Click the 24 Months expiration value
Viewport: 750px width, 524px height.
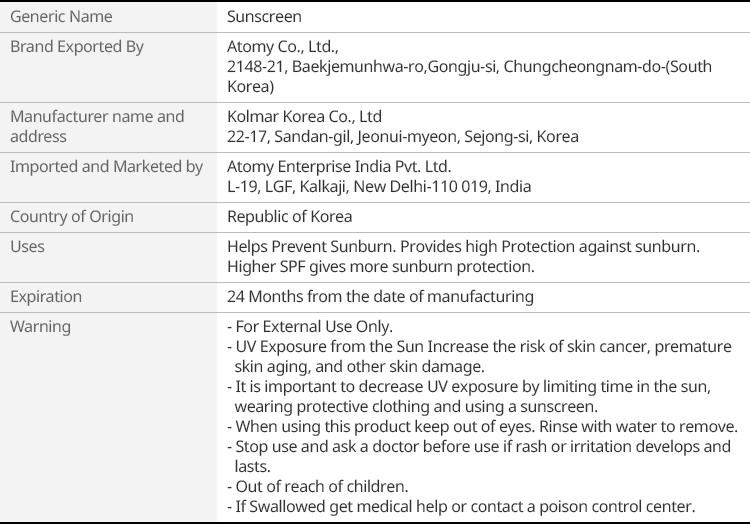(380, 296)
